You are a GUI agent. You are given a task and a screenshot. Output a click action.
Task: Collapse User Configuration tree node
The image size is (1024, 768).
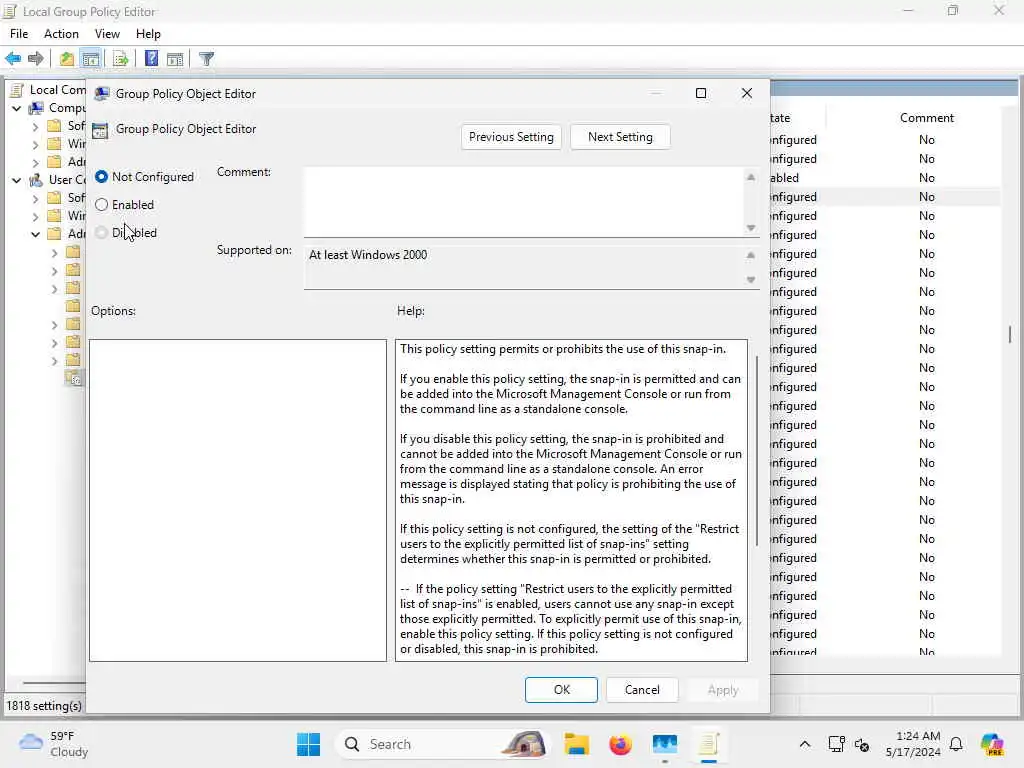pyautogui.click(x=17, y=180)
